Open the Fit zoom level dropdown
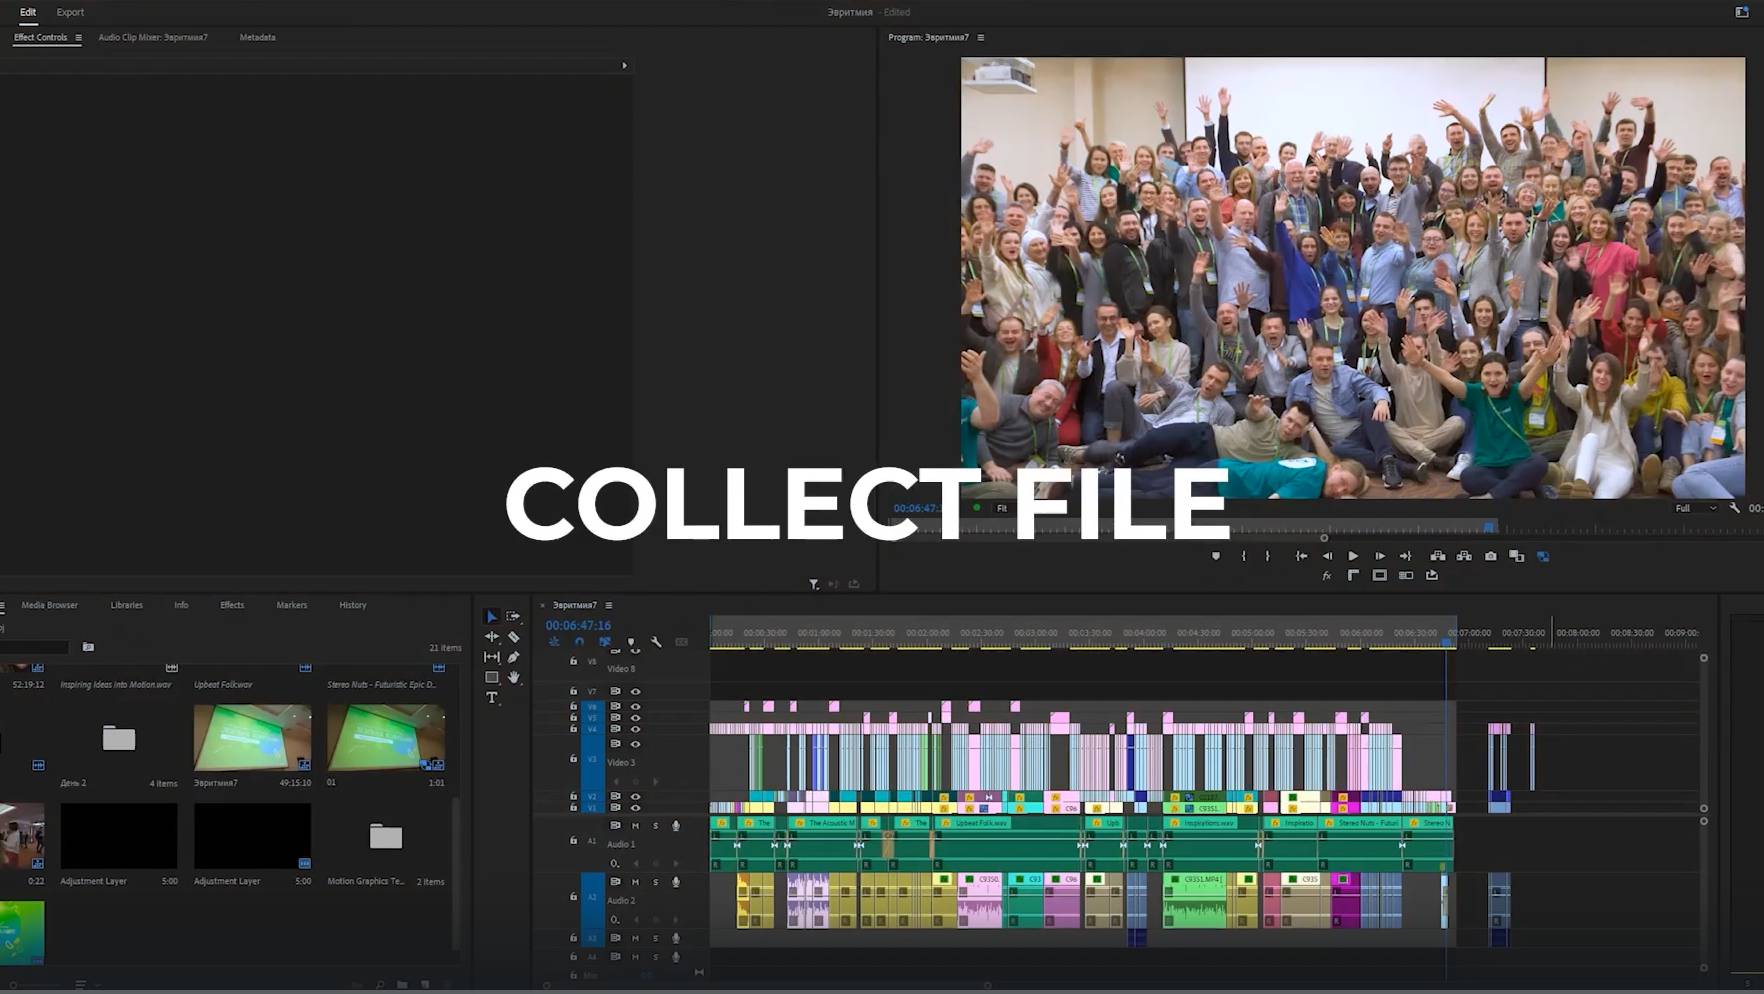1764x994 pixels. [x=1003, y=508]
